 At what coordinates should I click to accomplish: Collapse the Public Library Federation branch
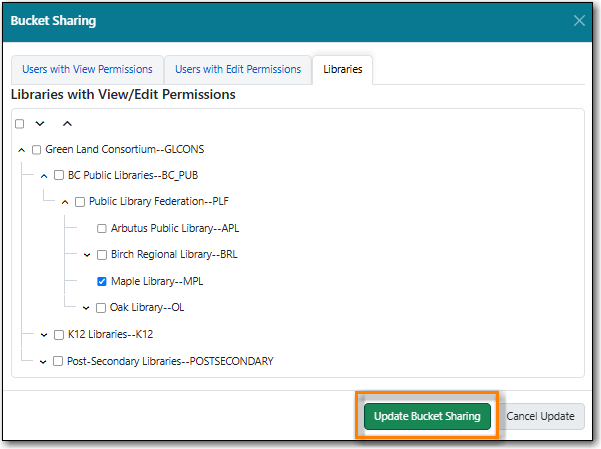pyautogui.click(x=65, y=202)
